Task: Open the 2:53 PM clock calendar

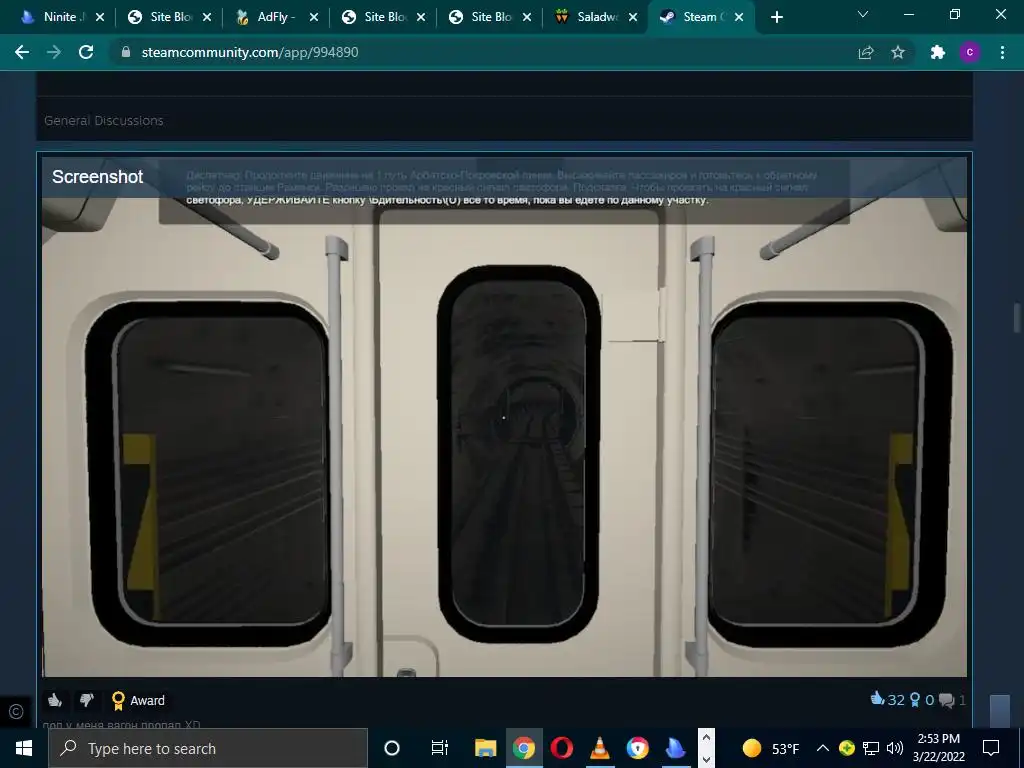Action: pyautogui.click(x=938, y=748)
